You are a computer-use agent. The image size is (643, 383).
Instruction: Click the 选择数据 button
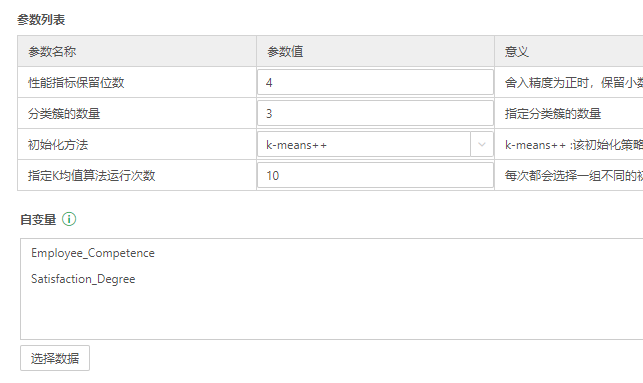pos(55,358)
